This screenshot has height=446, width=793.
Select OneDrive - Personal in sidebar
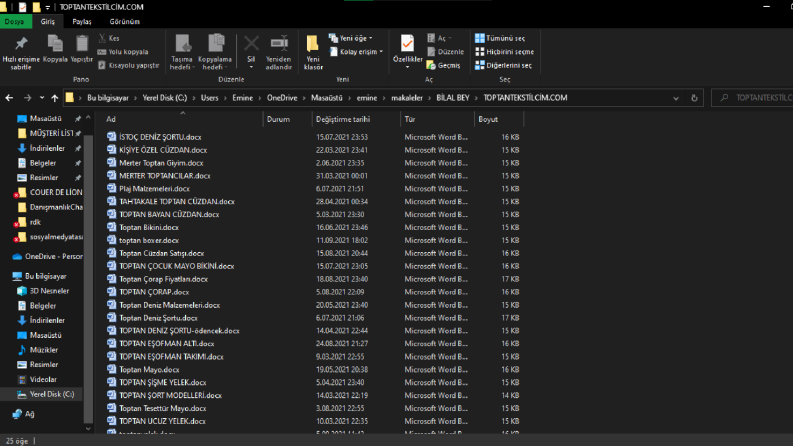(54, 256)
